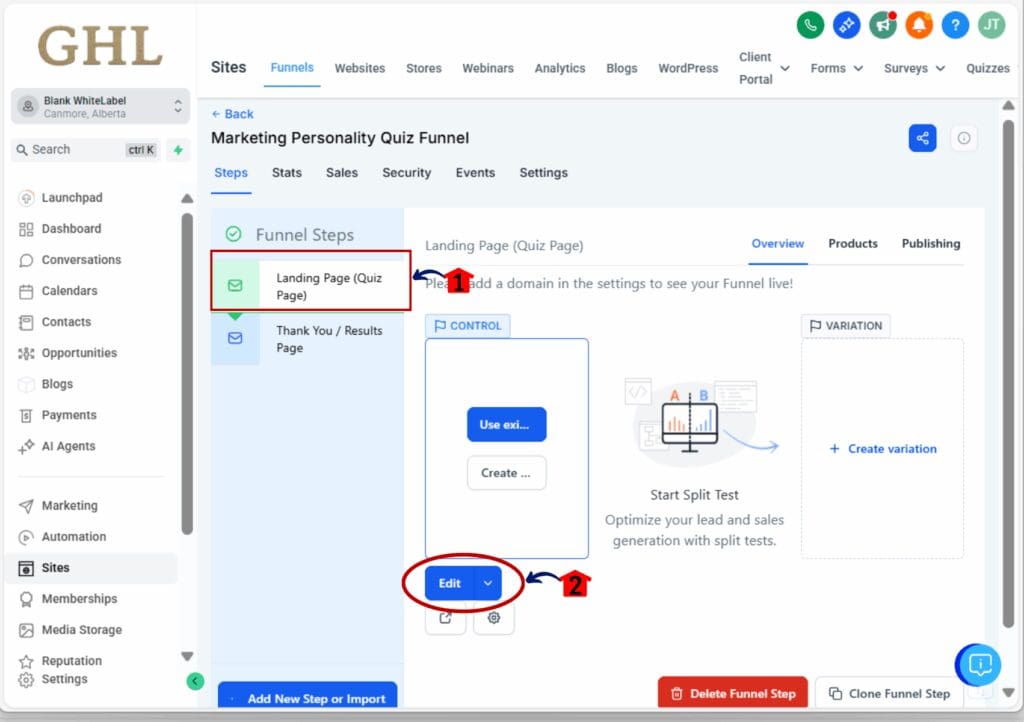Click the green megaphone announcements icon
1024x722 pixels.
click(x=883, y=25)
